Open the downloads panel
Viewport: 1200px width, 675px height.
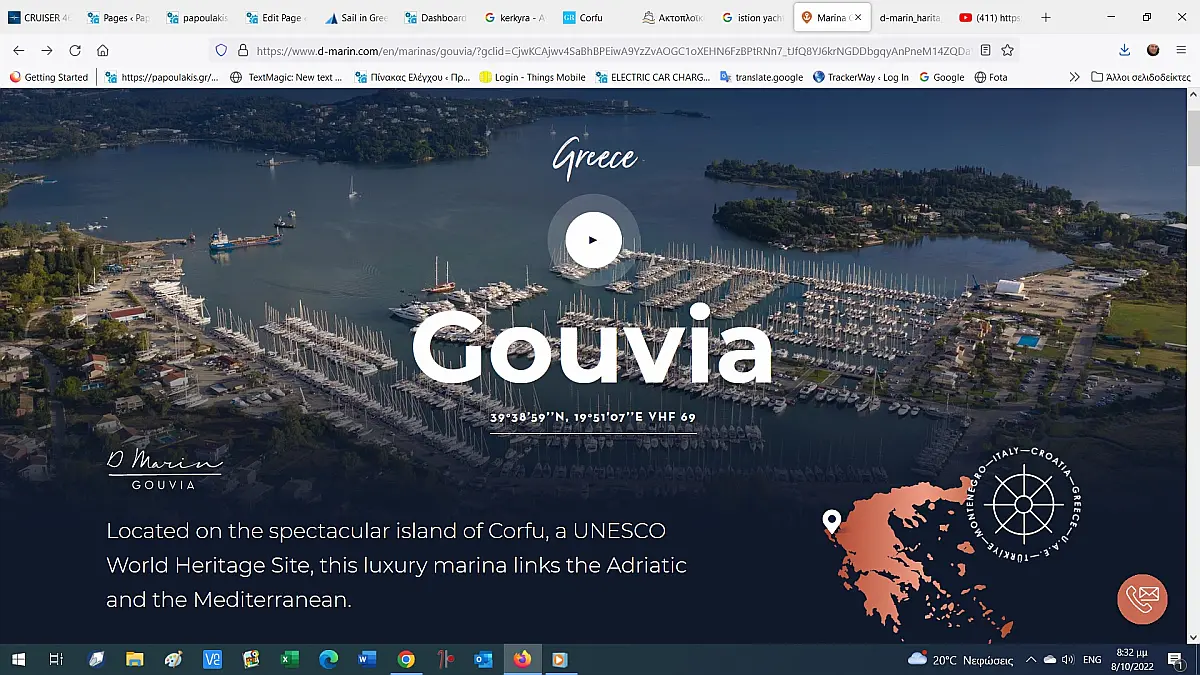pos(1125,50)
